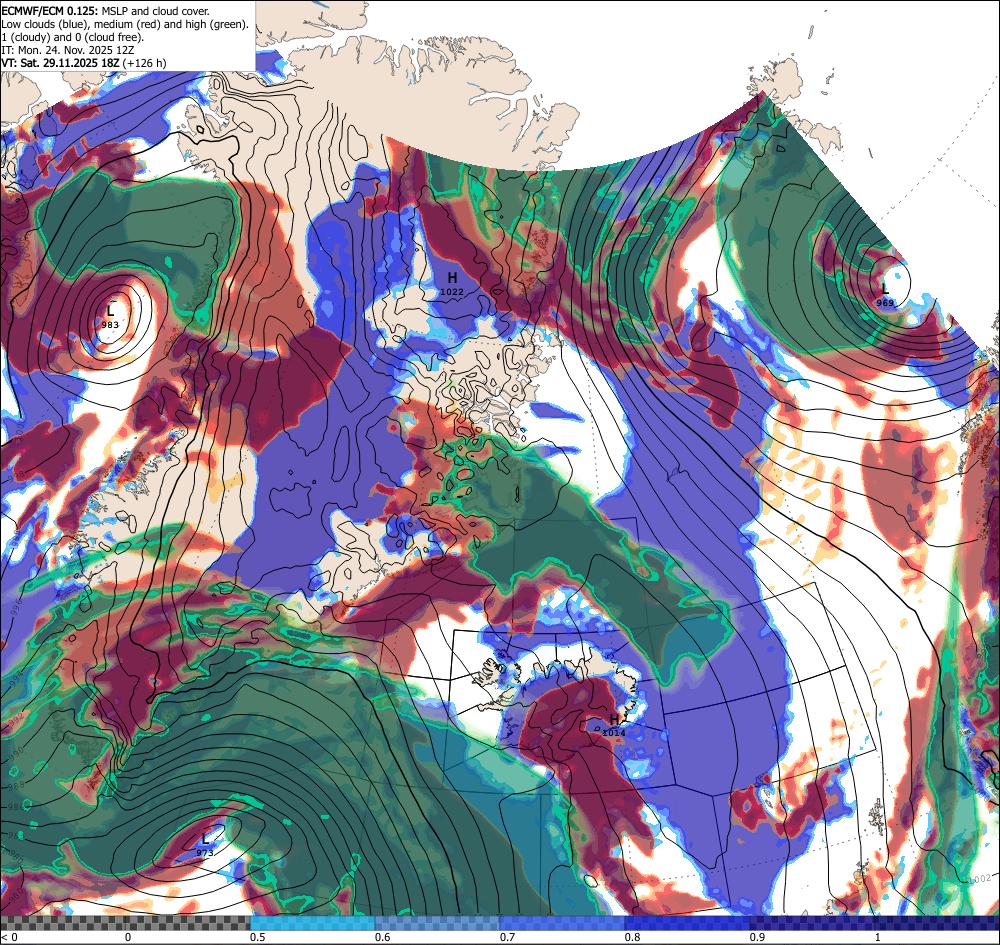Click the '0.8' color scale label

pyautogui.click(x=633, y=937)
